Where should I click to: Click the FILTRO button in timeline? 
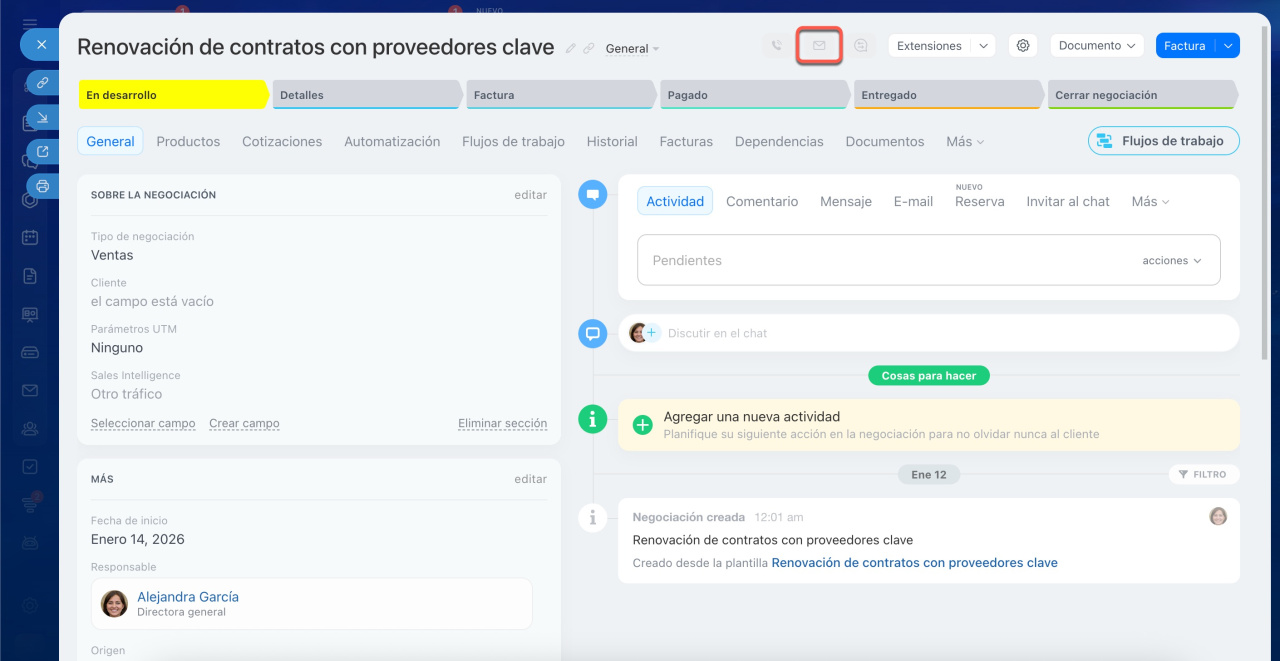coord(1203,475)
